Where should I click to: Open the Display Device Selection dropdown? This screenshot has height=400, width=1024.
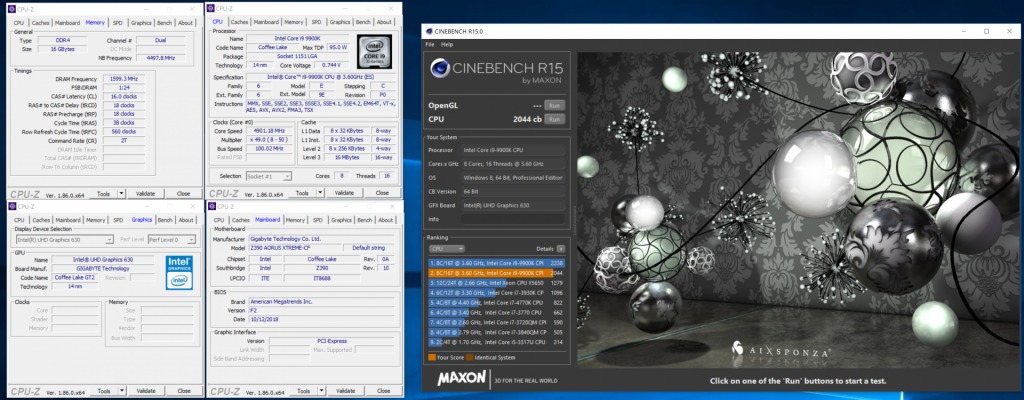tap(65, 240)
